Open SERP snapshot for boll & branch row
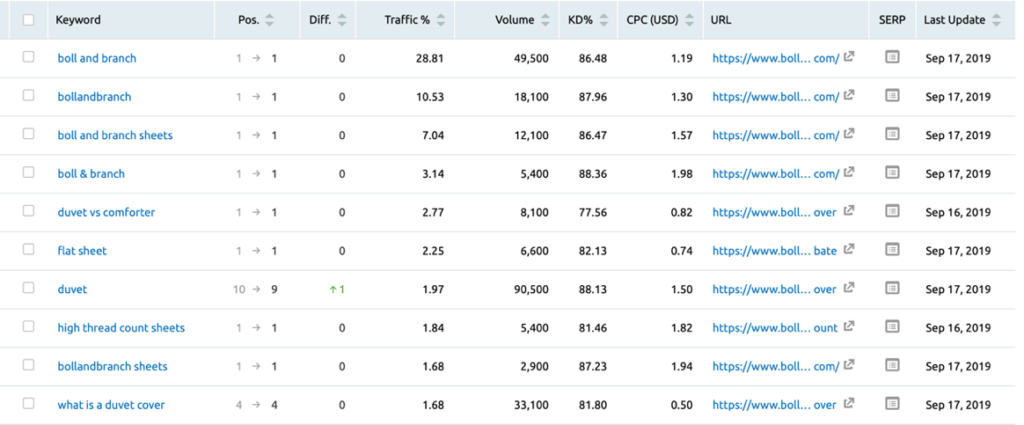Viewport: 1024px width, 425px height. pyautogui.click(x=892, y=173)
